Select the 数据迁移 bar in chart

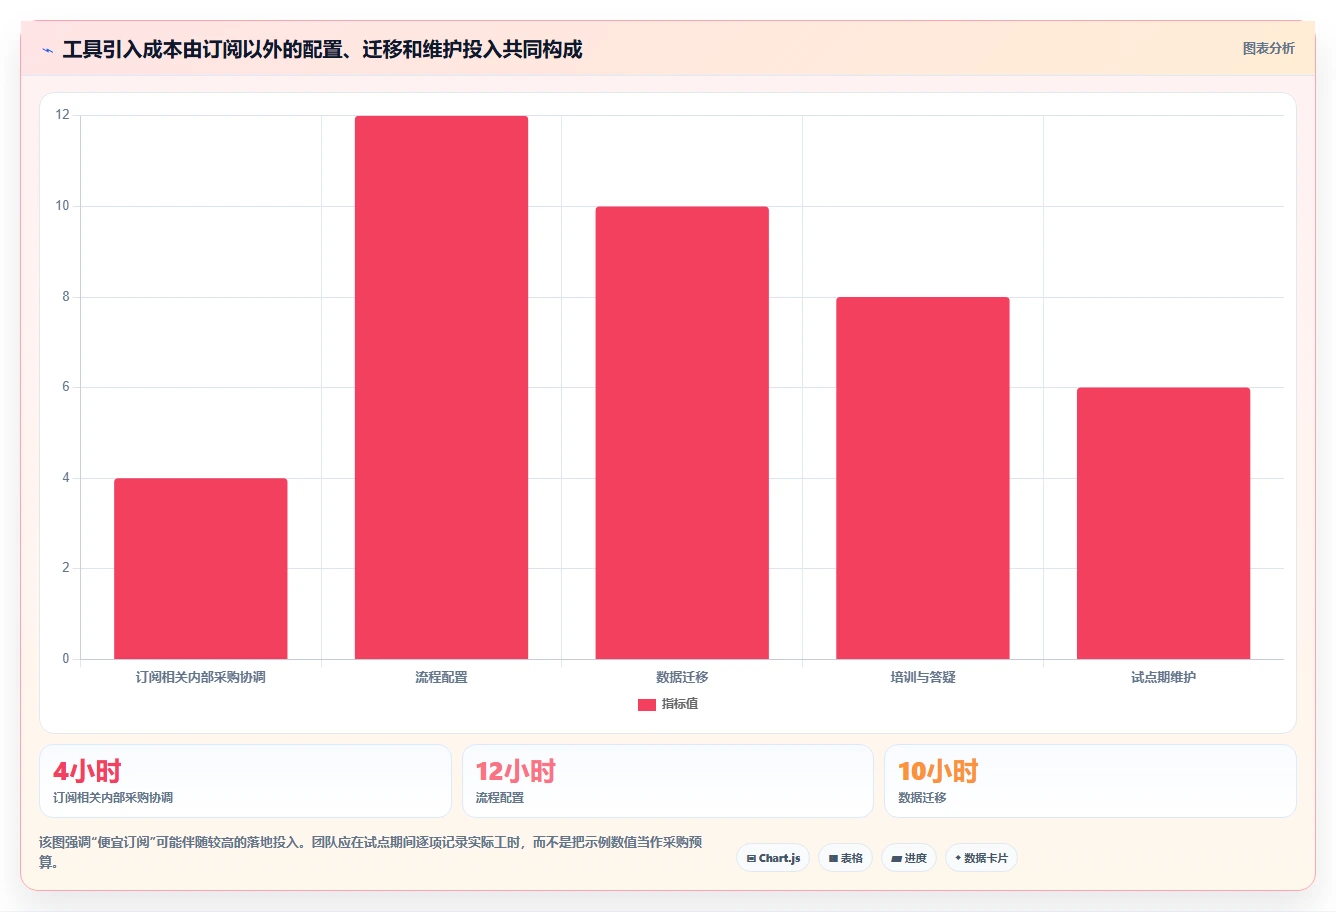[682, 433]
